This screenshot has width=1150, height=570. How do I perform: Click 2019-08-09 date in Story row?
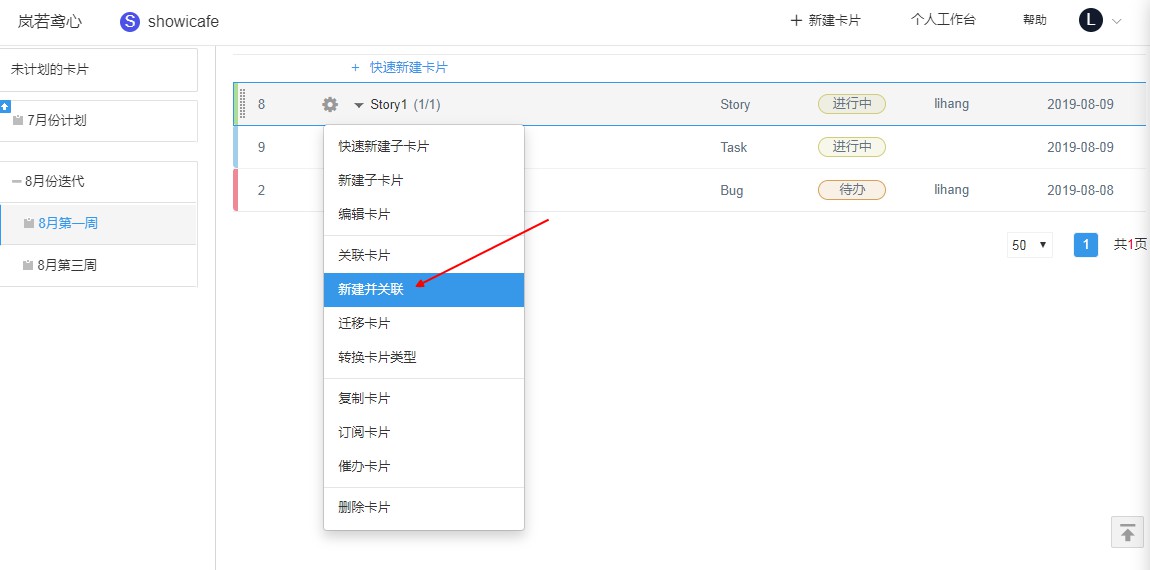click(1080, 104)
